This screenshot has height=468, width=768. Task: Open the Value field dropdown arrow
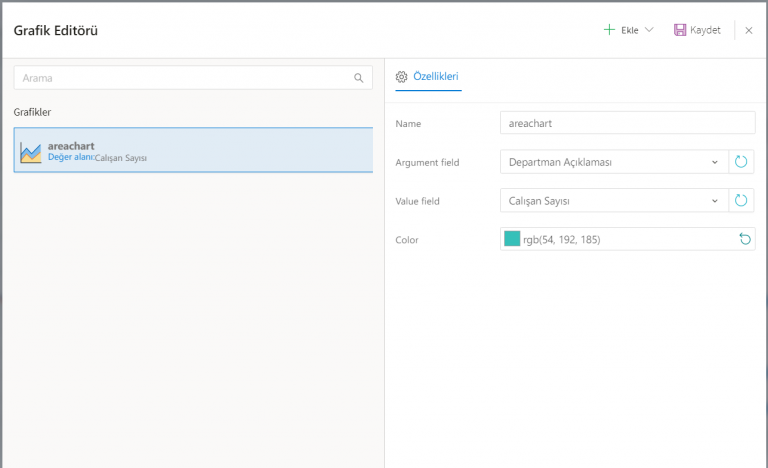714,201
